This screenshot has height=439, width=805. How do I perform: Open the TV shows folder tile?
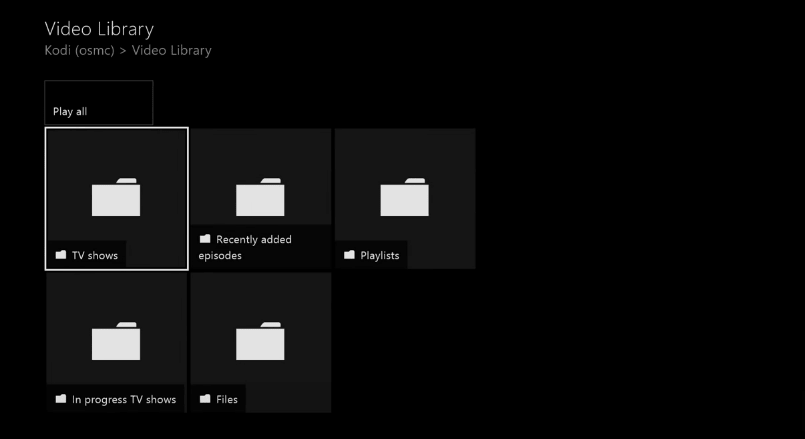[117, 199]
